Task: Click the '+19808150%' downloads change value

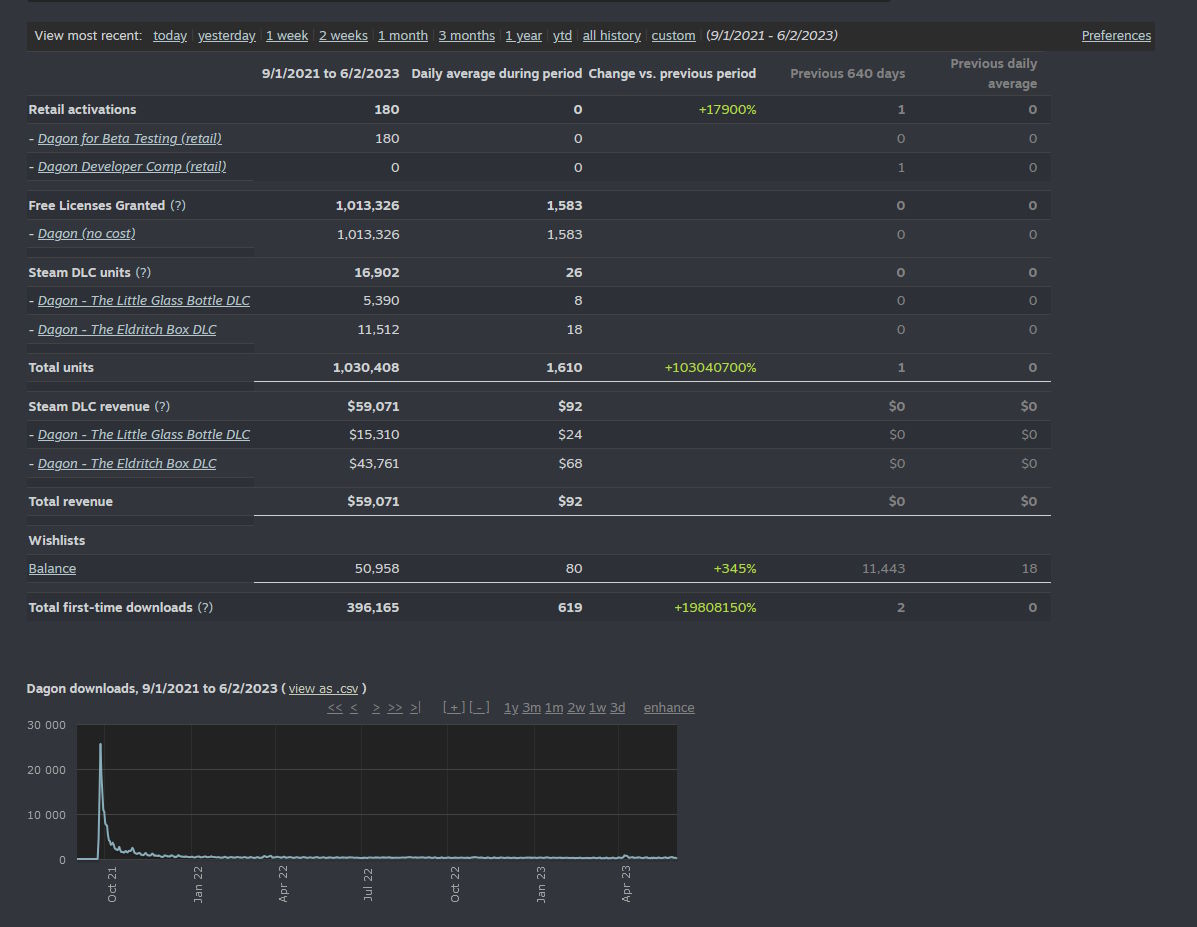Action: pyautogui.click(x=715, y=608)
